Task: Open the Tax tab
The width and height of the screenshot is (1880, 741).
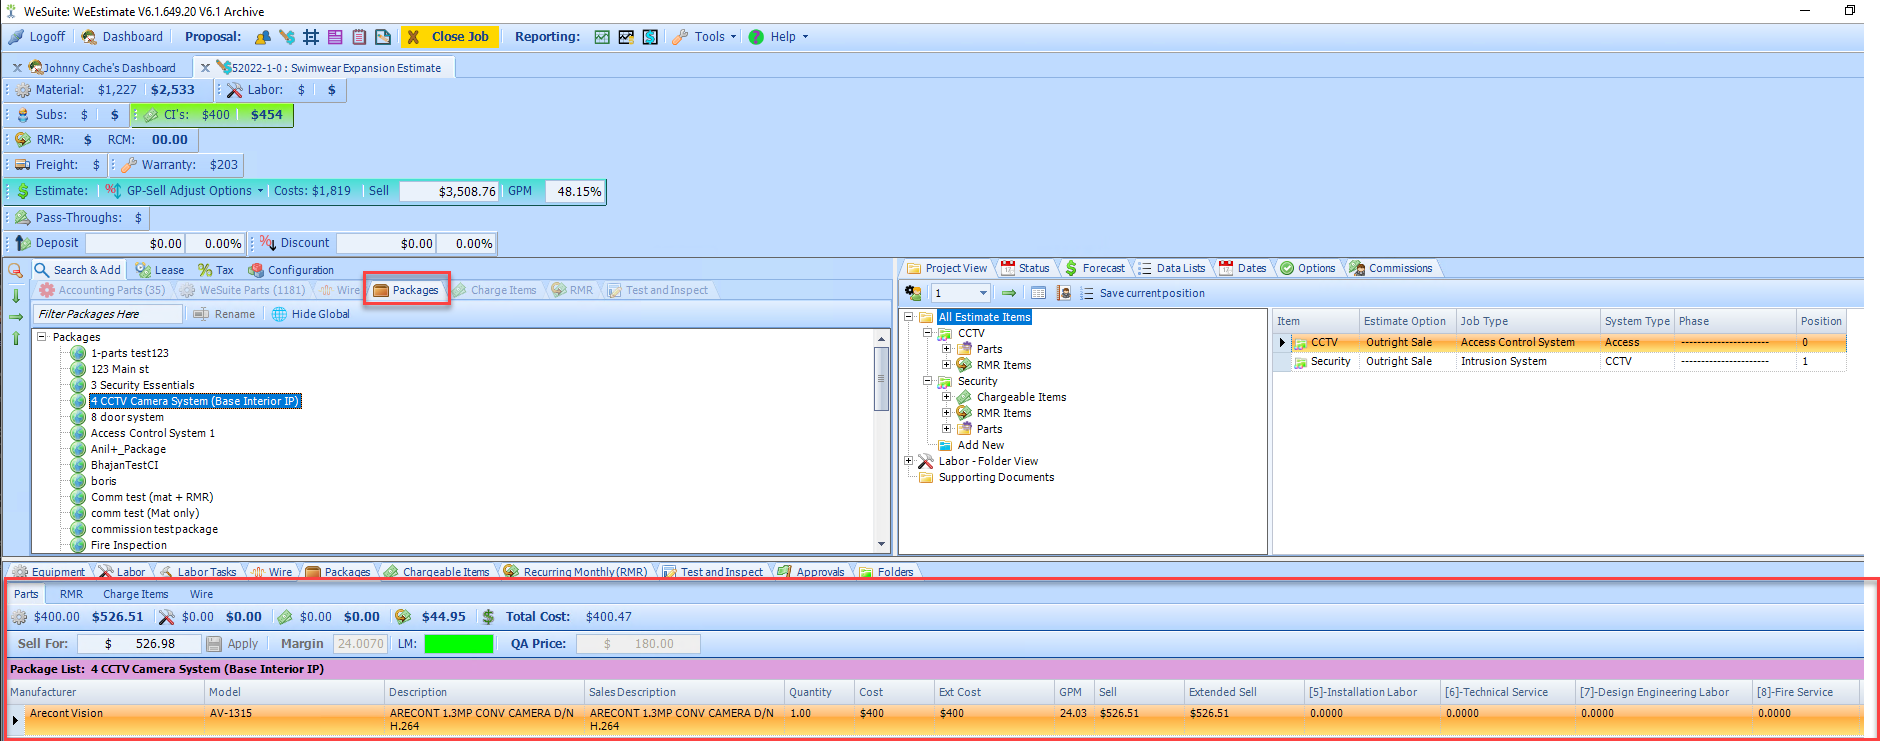Action: click(x=216, y=270)
